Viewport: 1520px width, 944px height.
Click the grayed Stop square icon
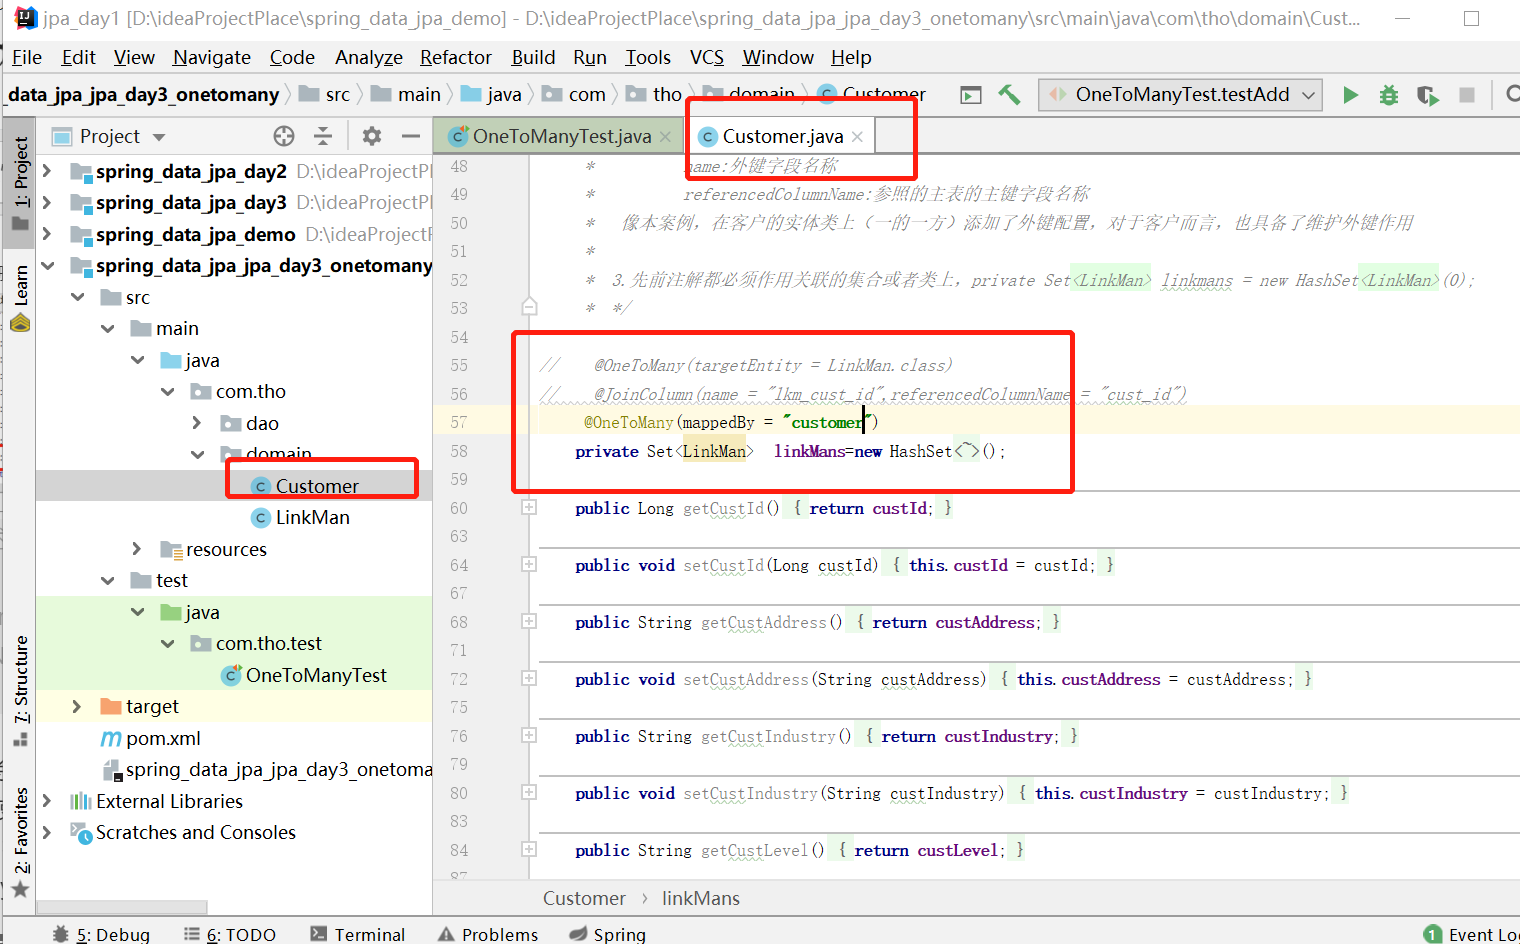[1467, 95]
